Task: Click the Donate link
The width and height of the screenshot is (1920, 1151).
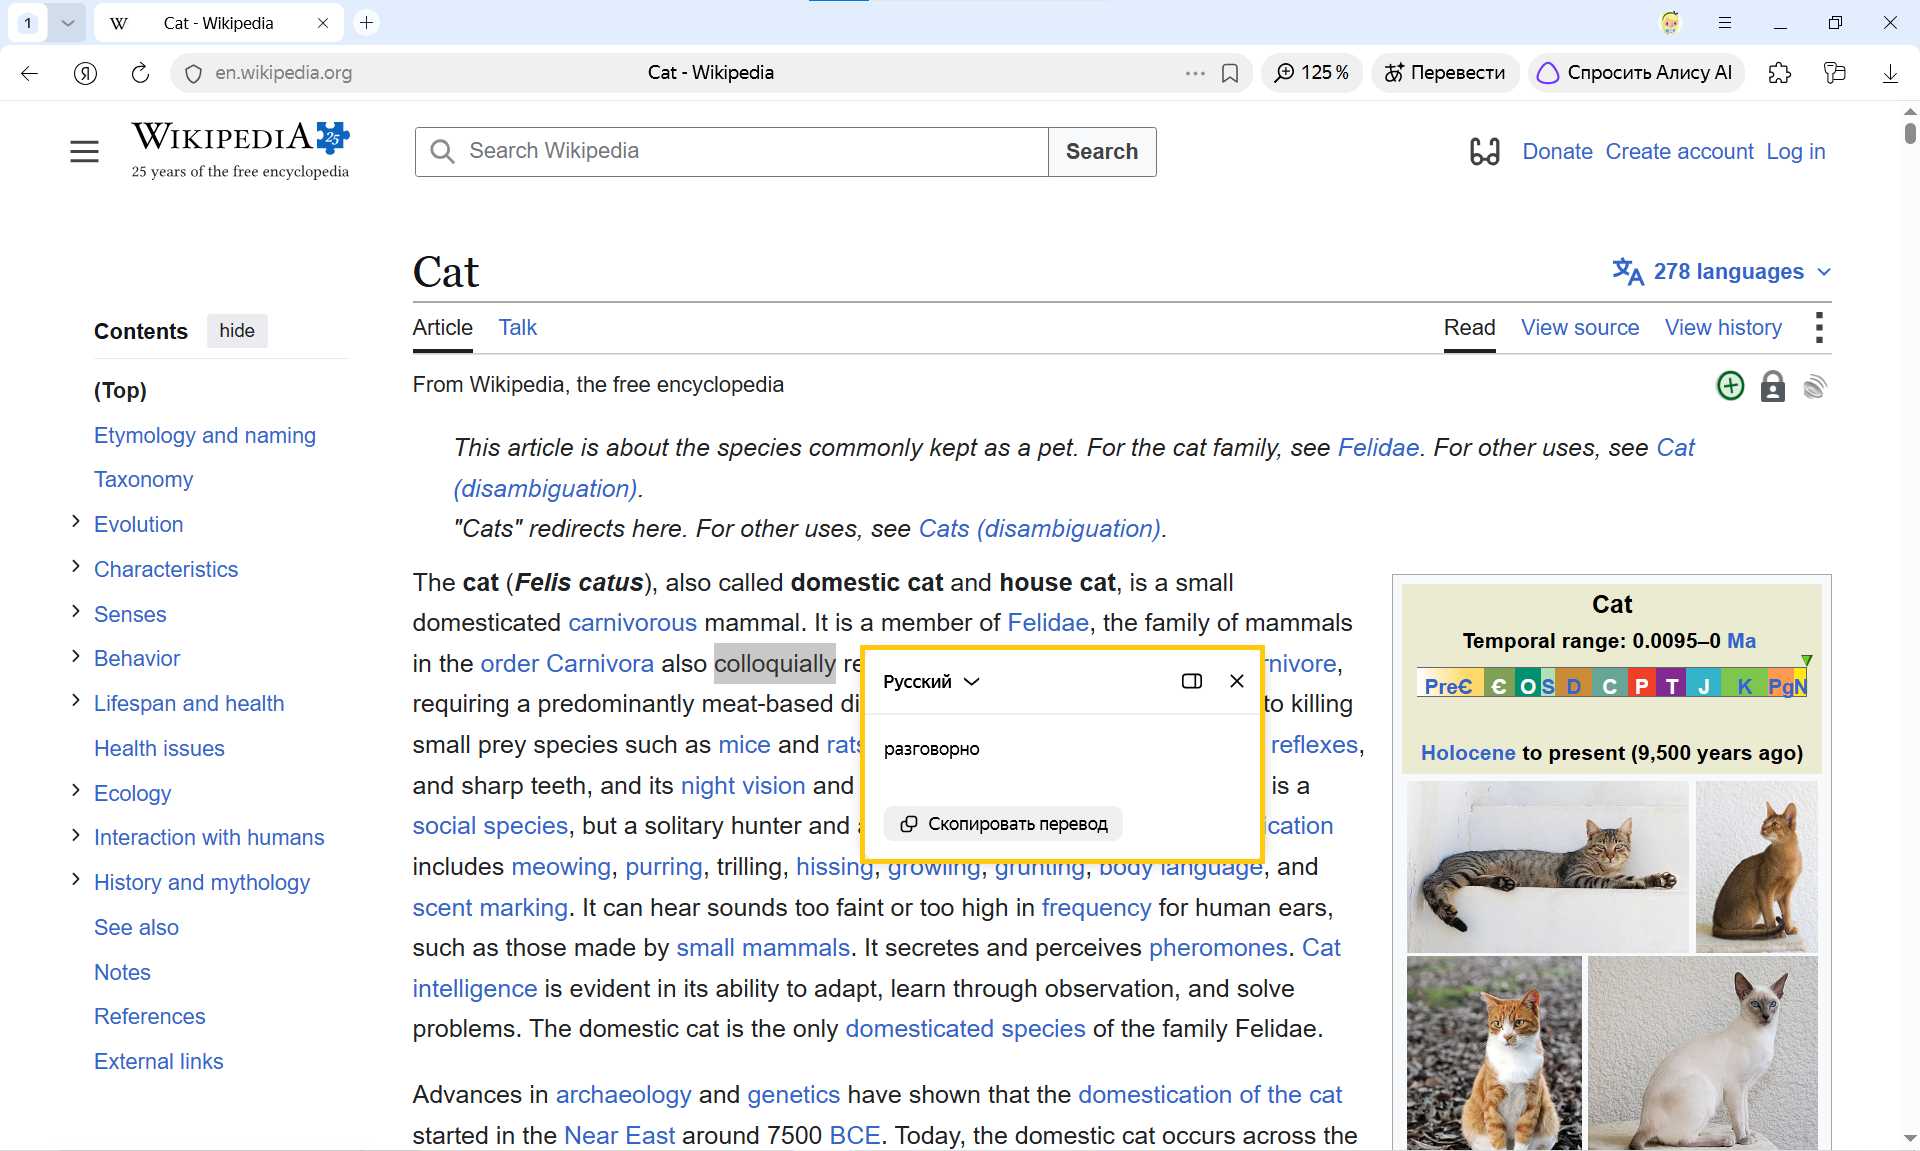Action: pos(1557,151)
